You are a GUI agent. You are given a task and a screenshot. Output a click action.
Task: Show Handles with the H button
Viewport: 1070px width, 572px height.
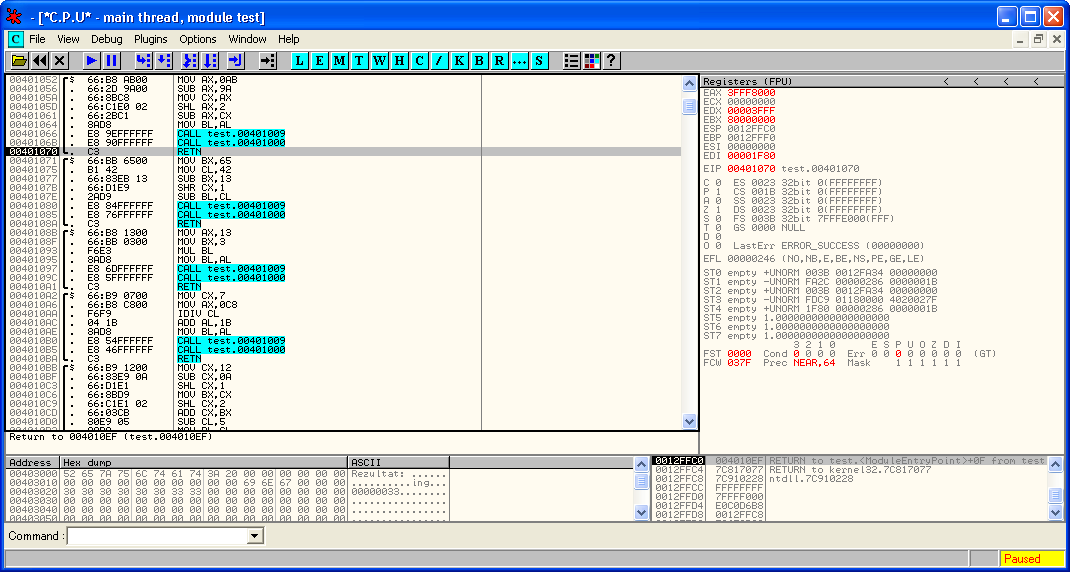coord(400,61)
